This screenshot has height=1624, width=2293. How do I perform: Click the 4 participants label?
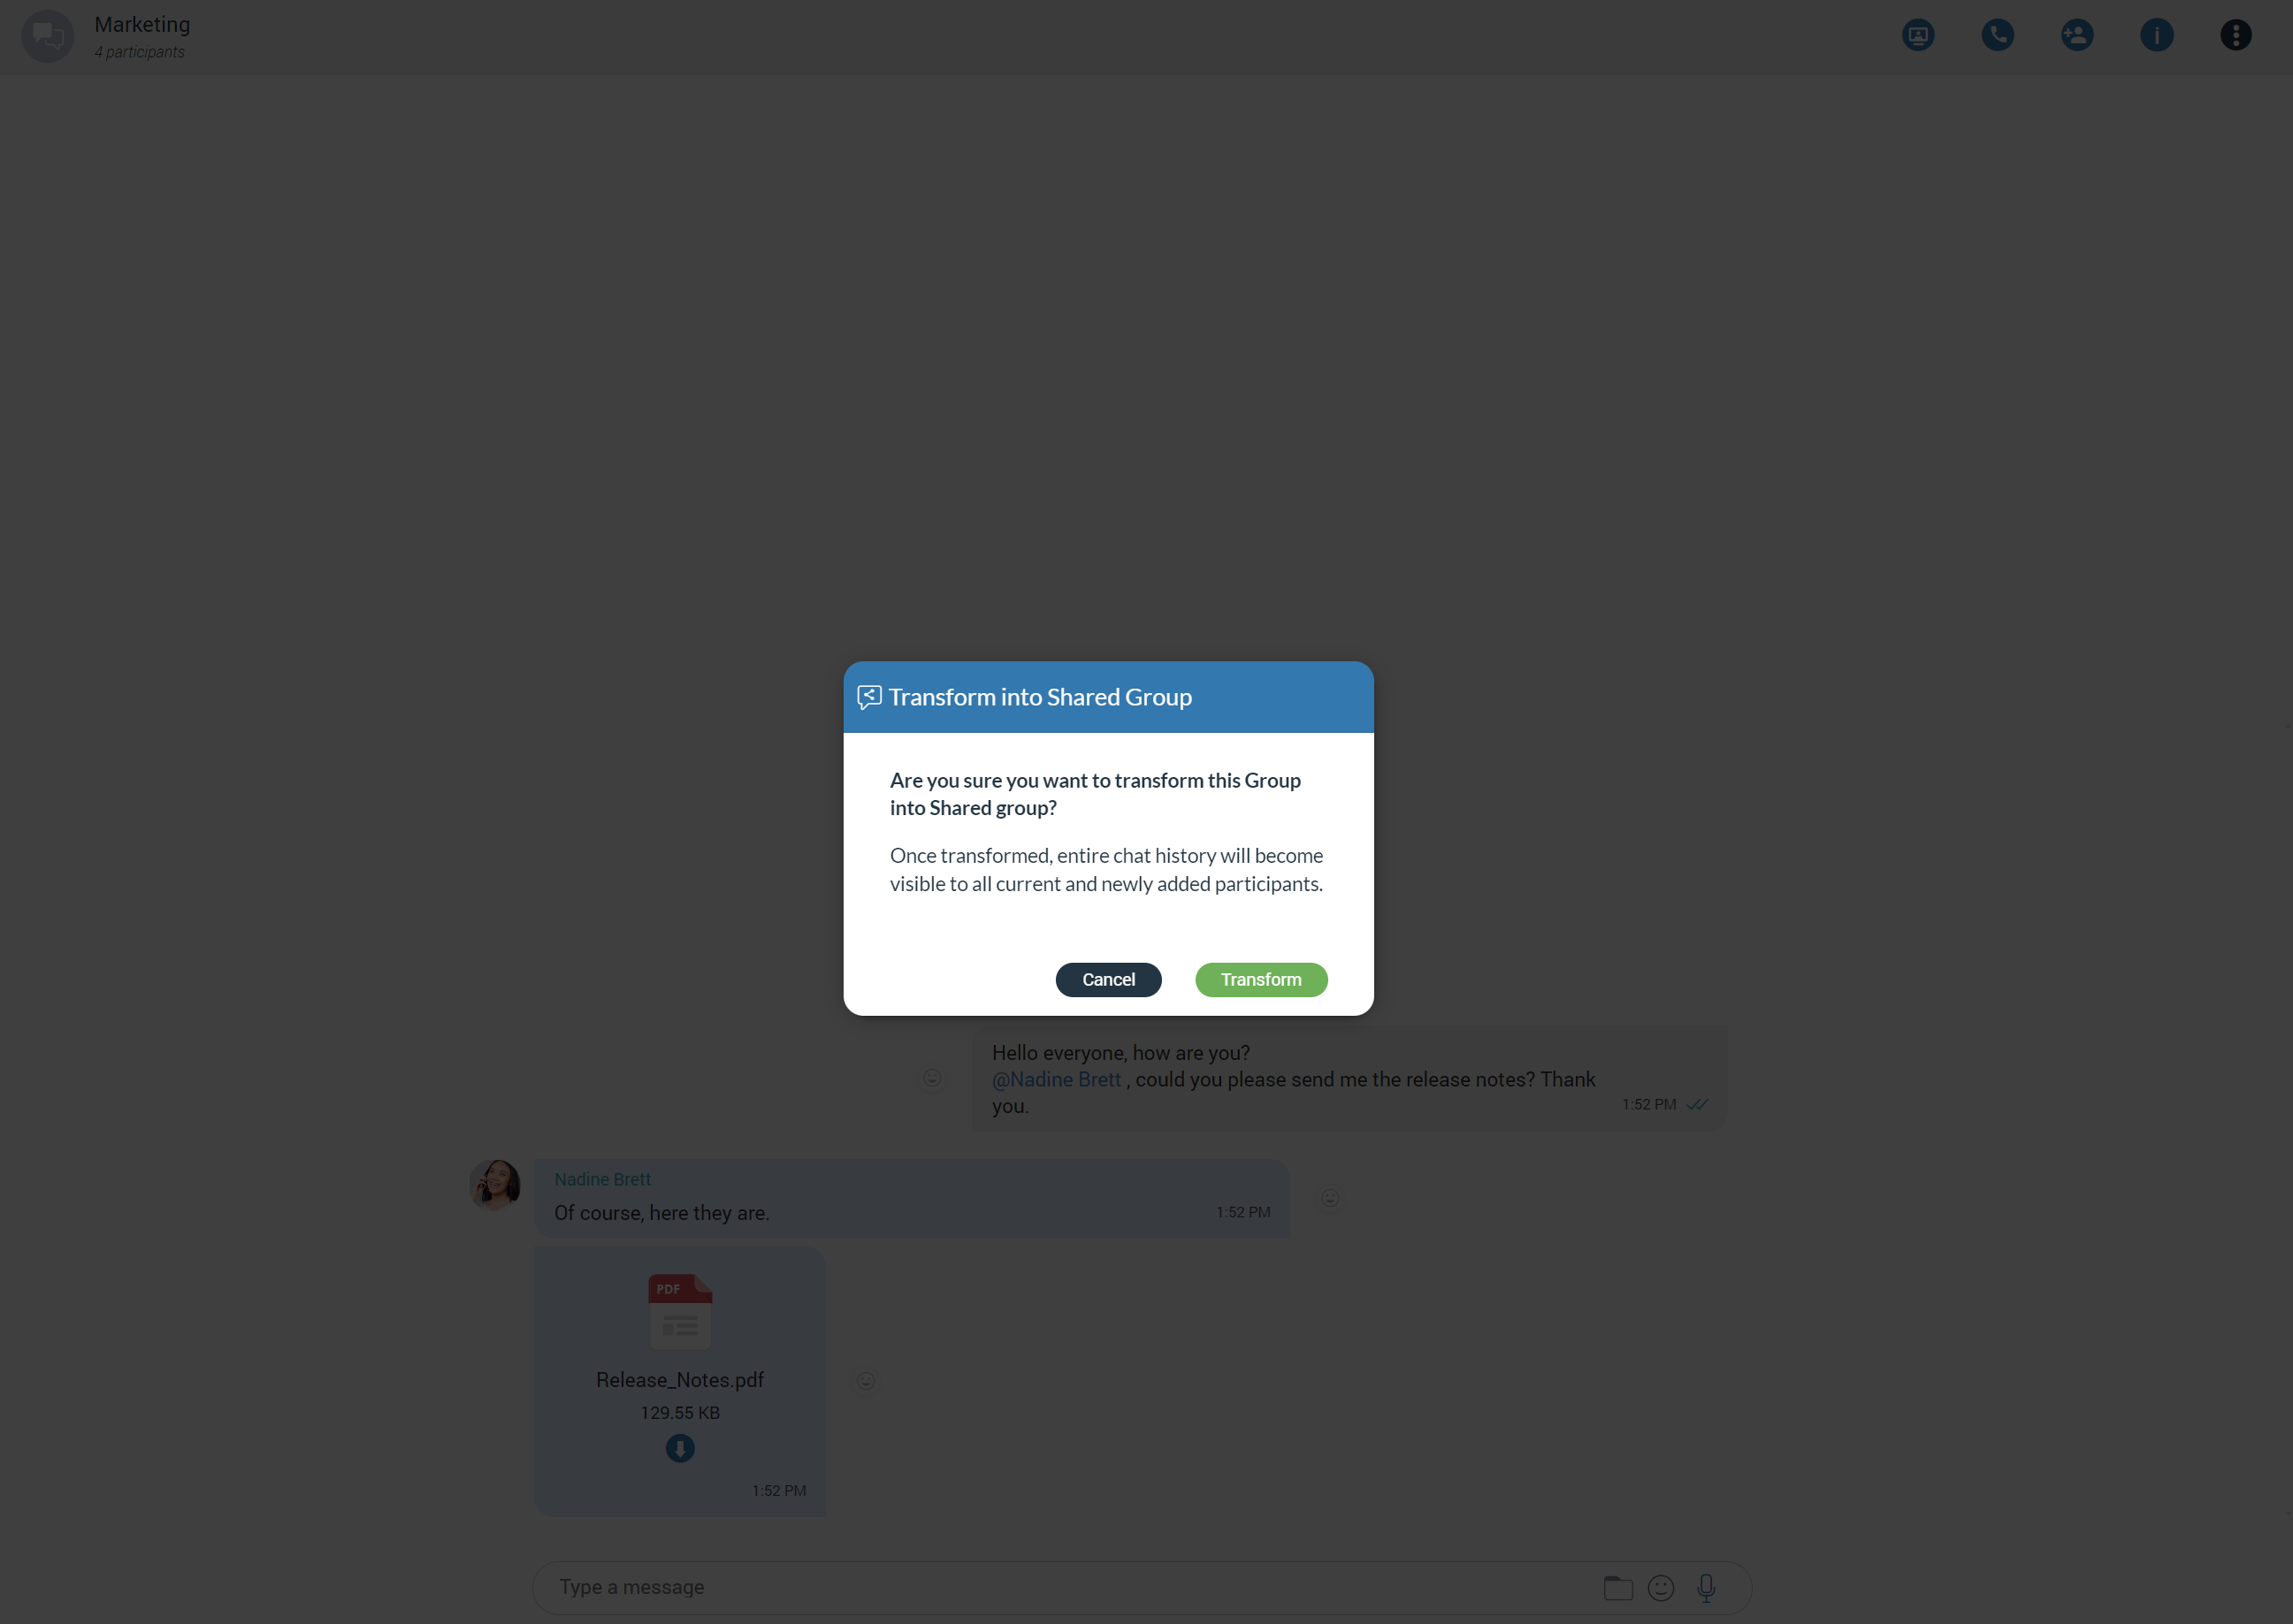point(141,51)
